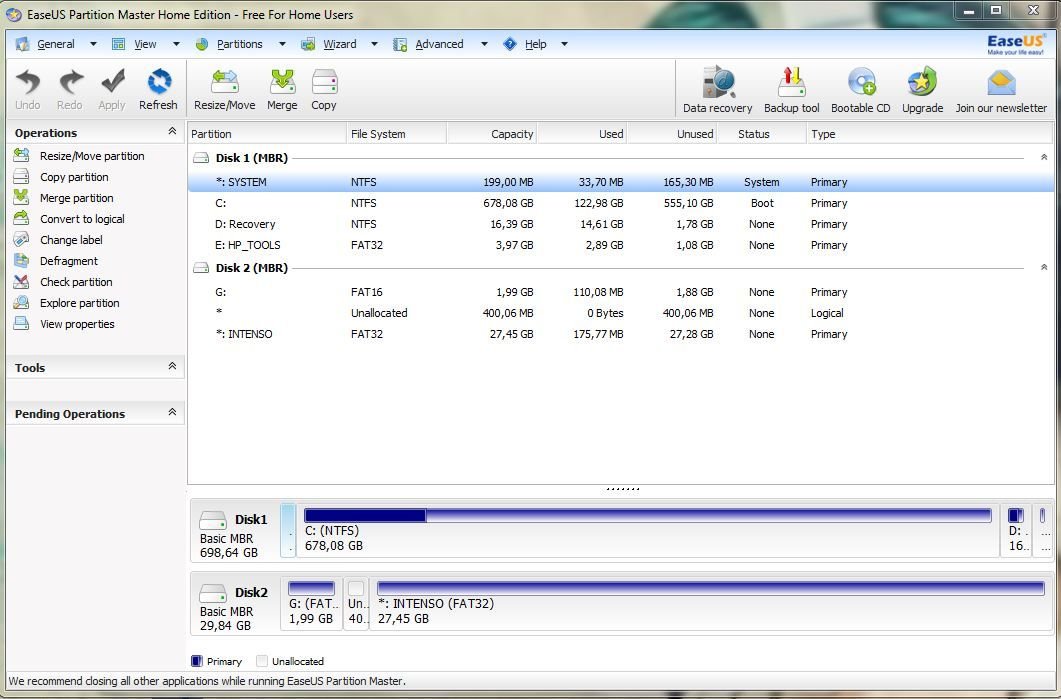Select the Merge toolbar icon
This screenshot has width=1061, height=699.
pos(282,82)
